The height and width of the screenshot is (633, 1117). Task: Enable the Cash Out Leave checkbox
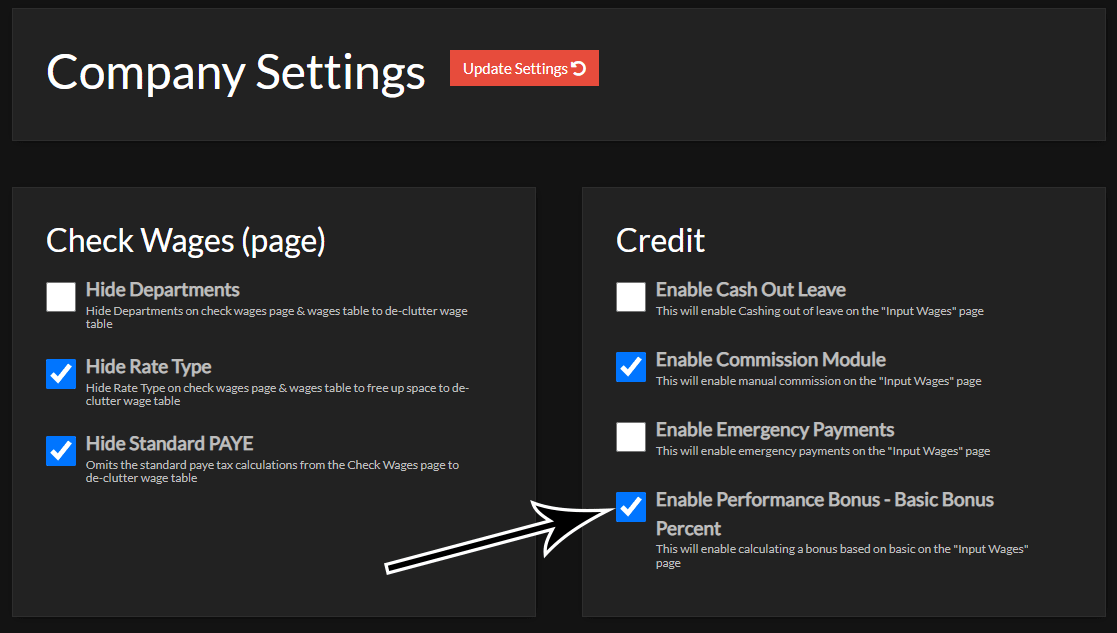click(x=631, y=297)
